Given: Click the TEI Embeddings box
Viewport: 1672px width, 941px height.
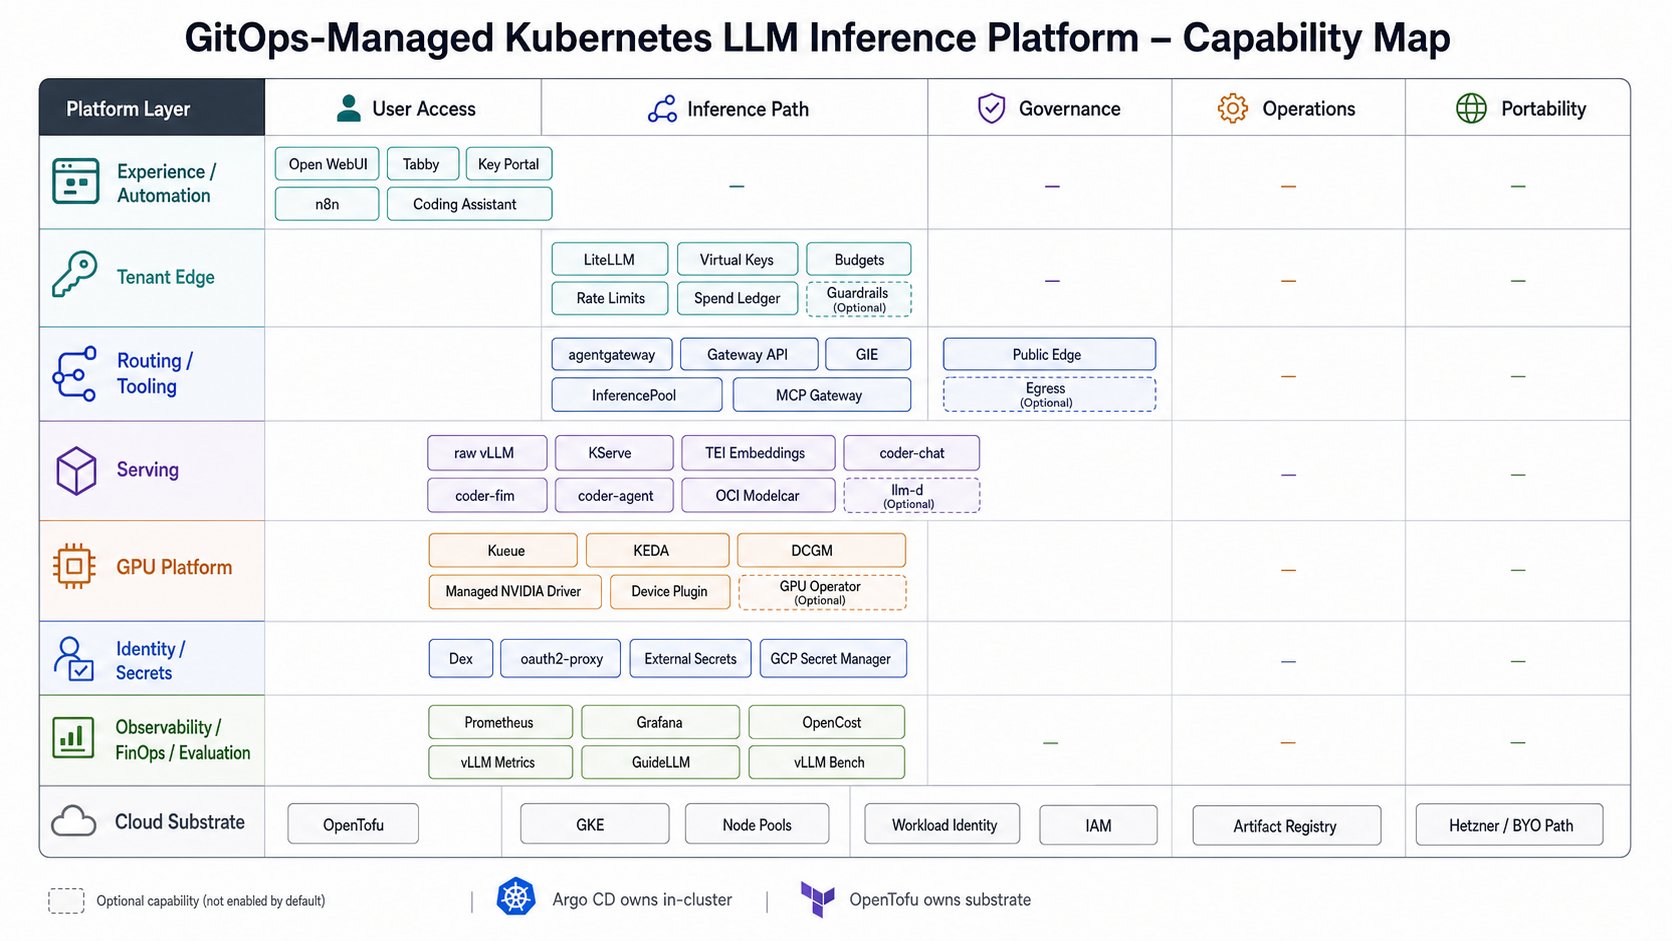Looking at the screenshot, I should (x=758, y=453).
